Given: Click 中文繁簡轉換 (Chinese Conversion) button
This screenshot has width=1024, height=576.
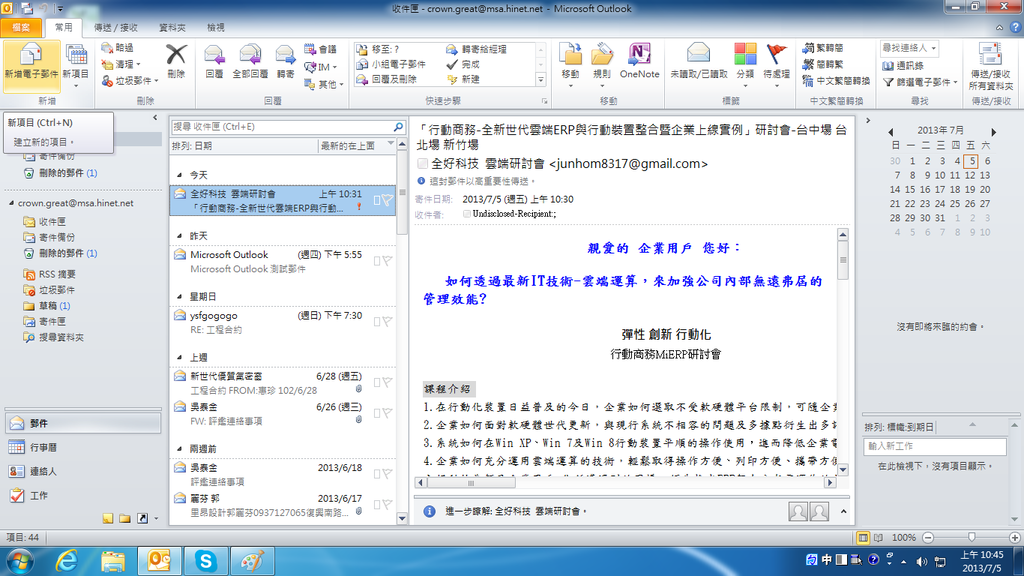Looking at the screenshot, I should pyautogui.click(x=837, y=81).
